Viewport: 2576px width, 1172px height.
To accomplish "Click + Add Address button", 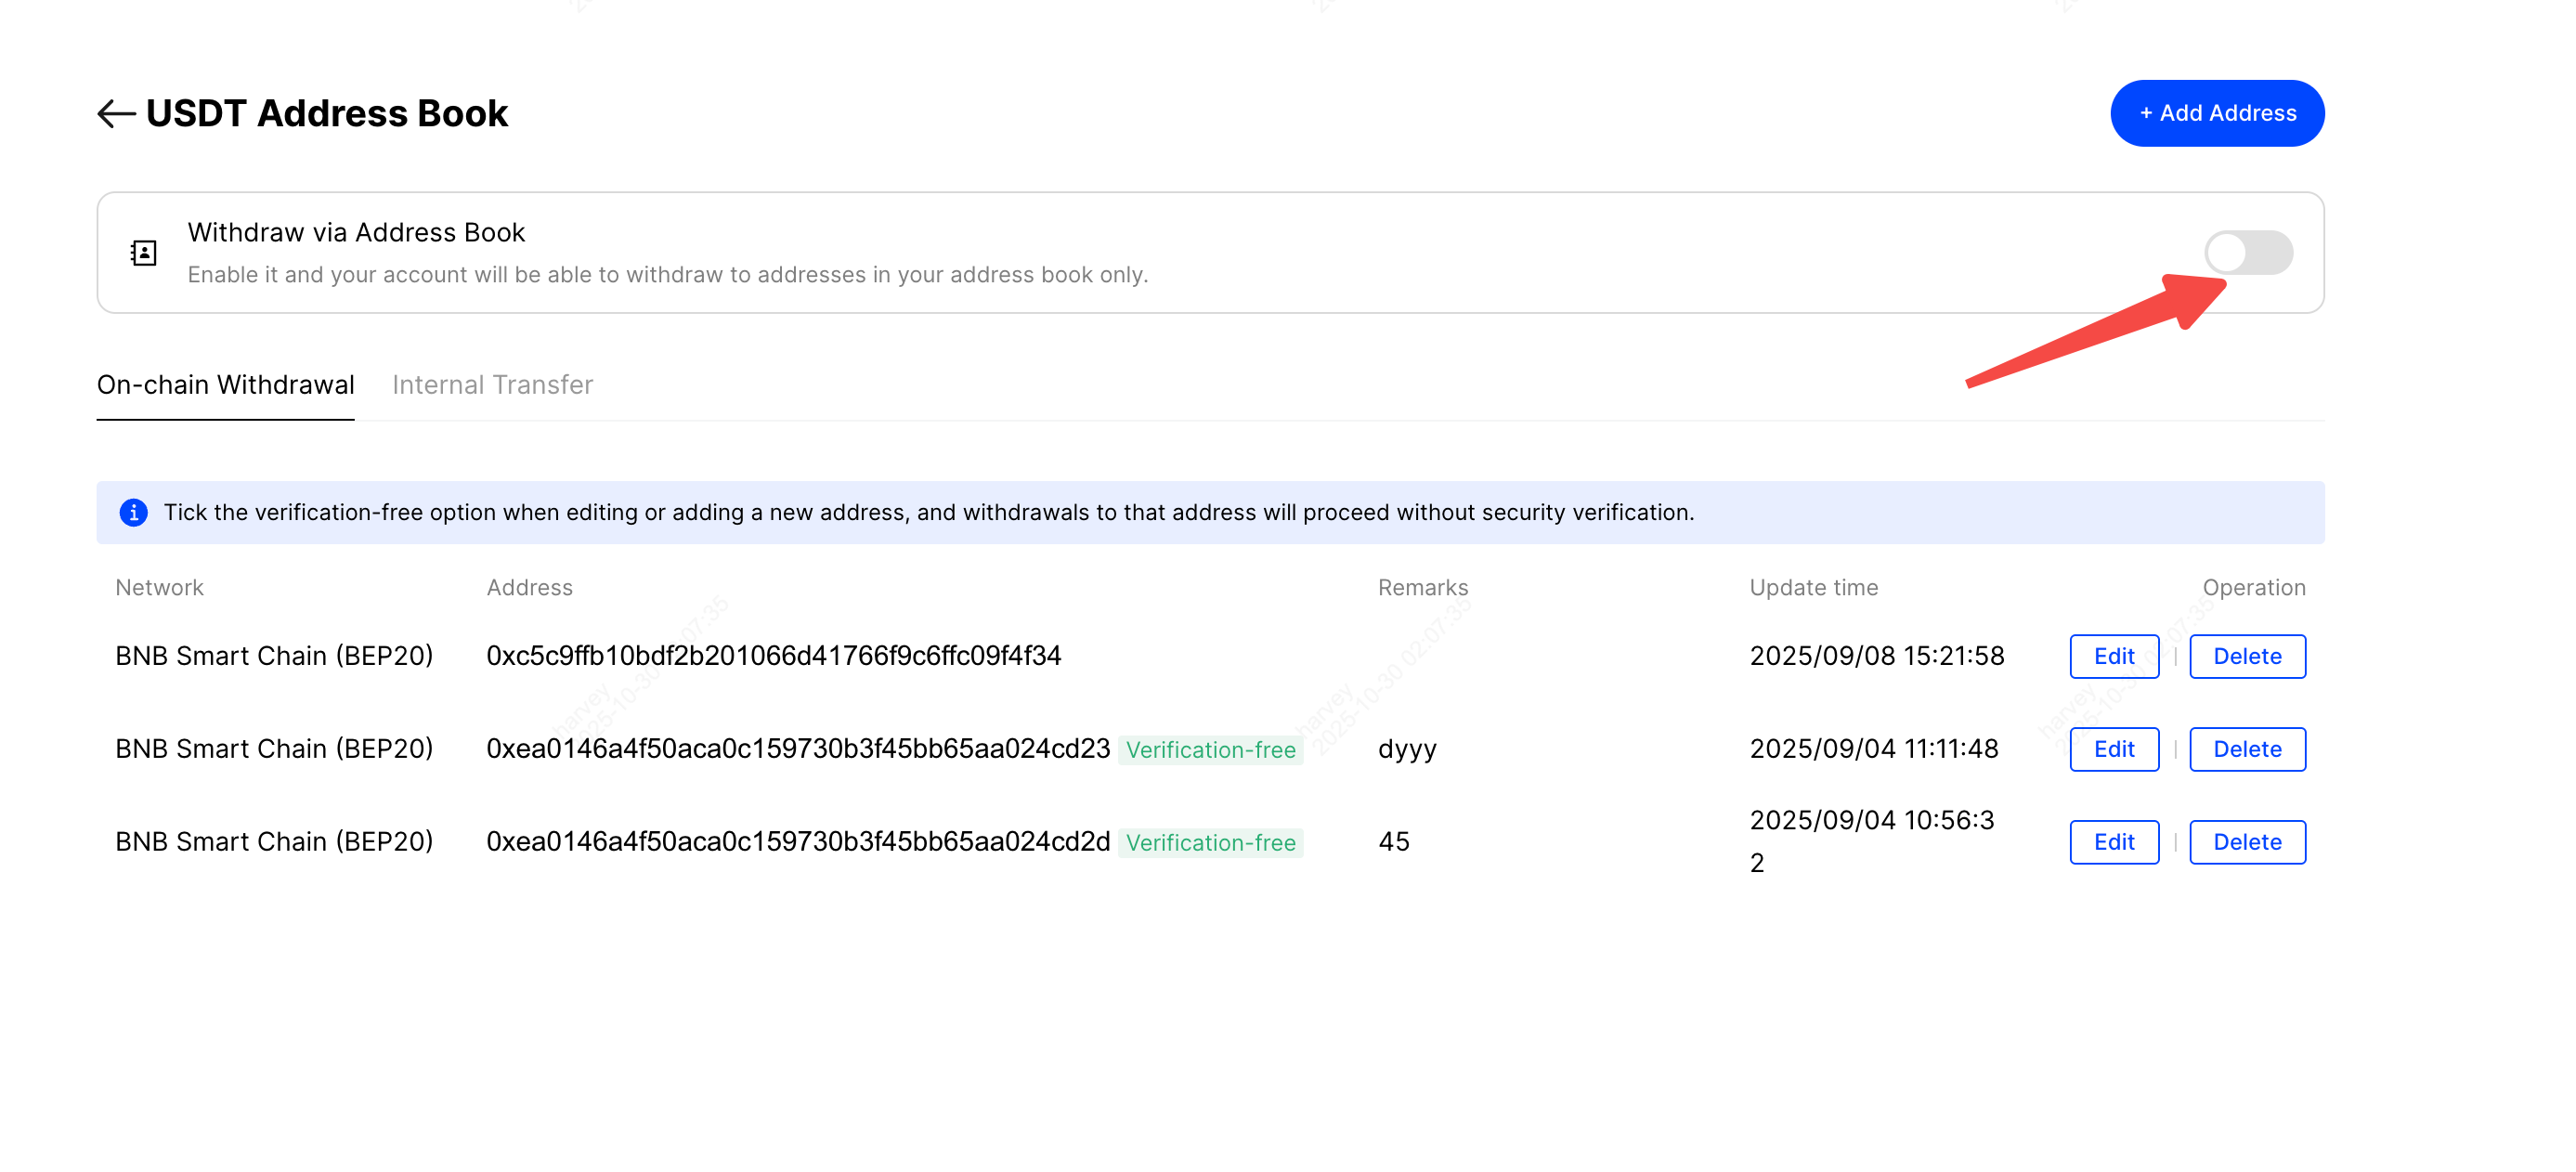I will tap(2217, 113).
